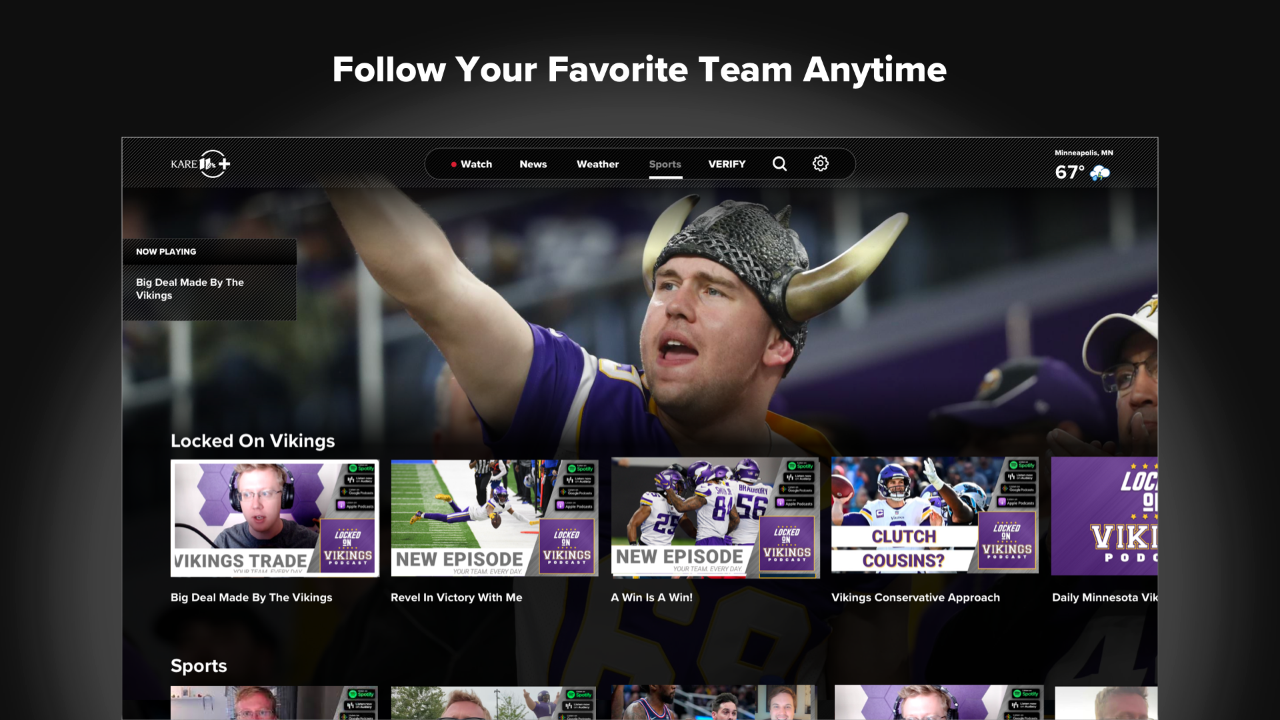Click the weather cloud icon

click(x=1100, y=173)
